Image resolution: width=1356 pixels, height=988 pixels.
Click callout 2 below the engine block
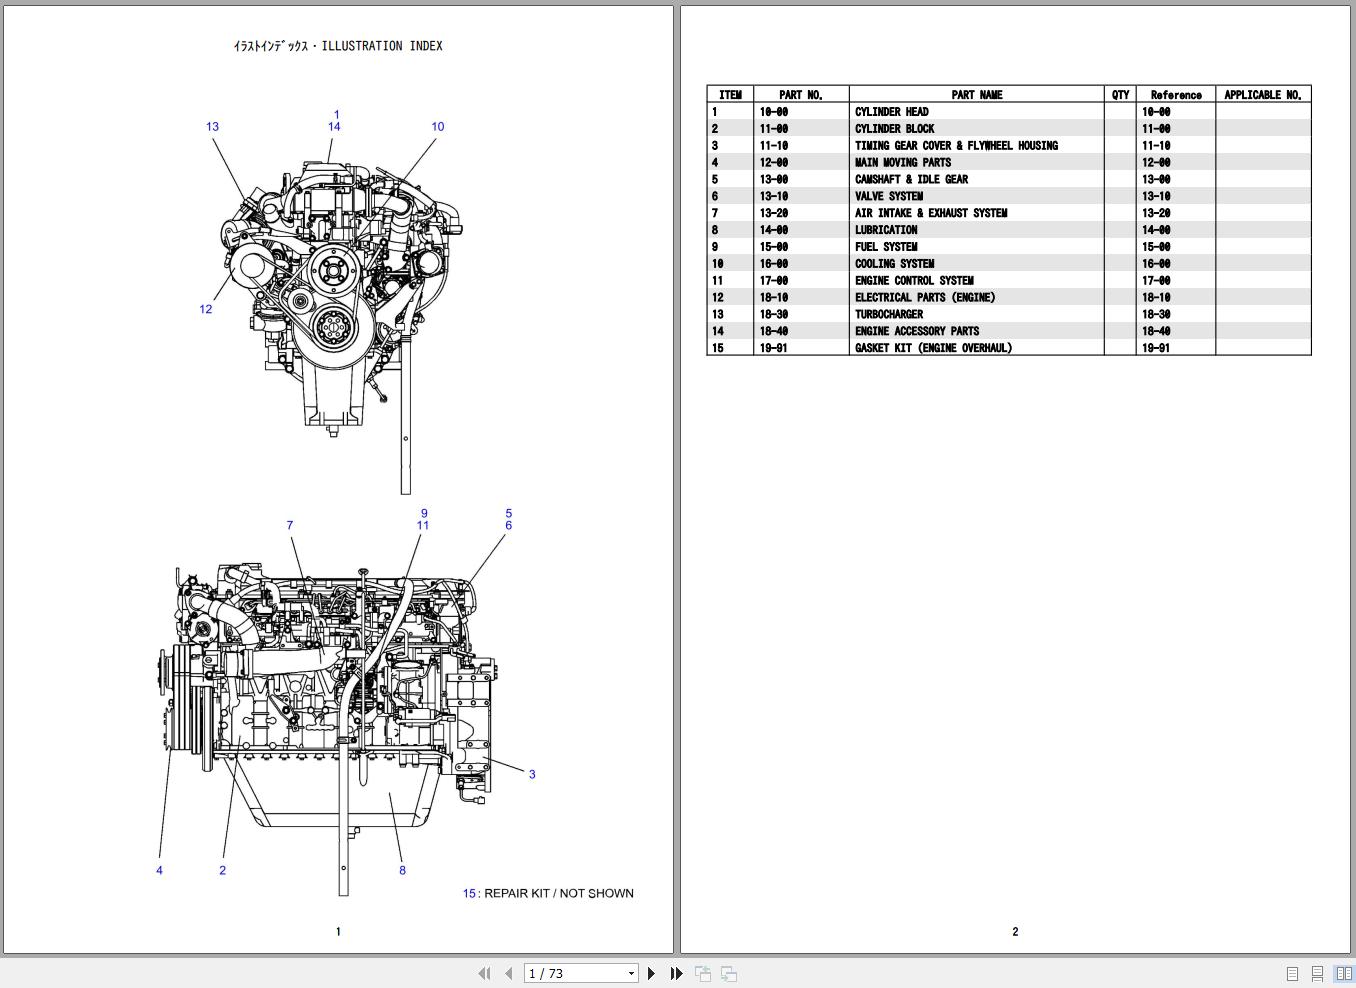[x=223, y=870]
